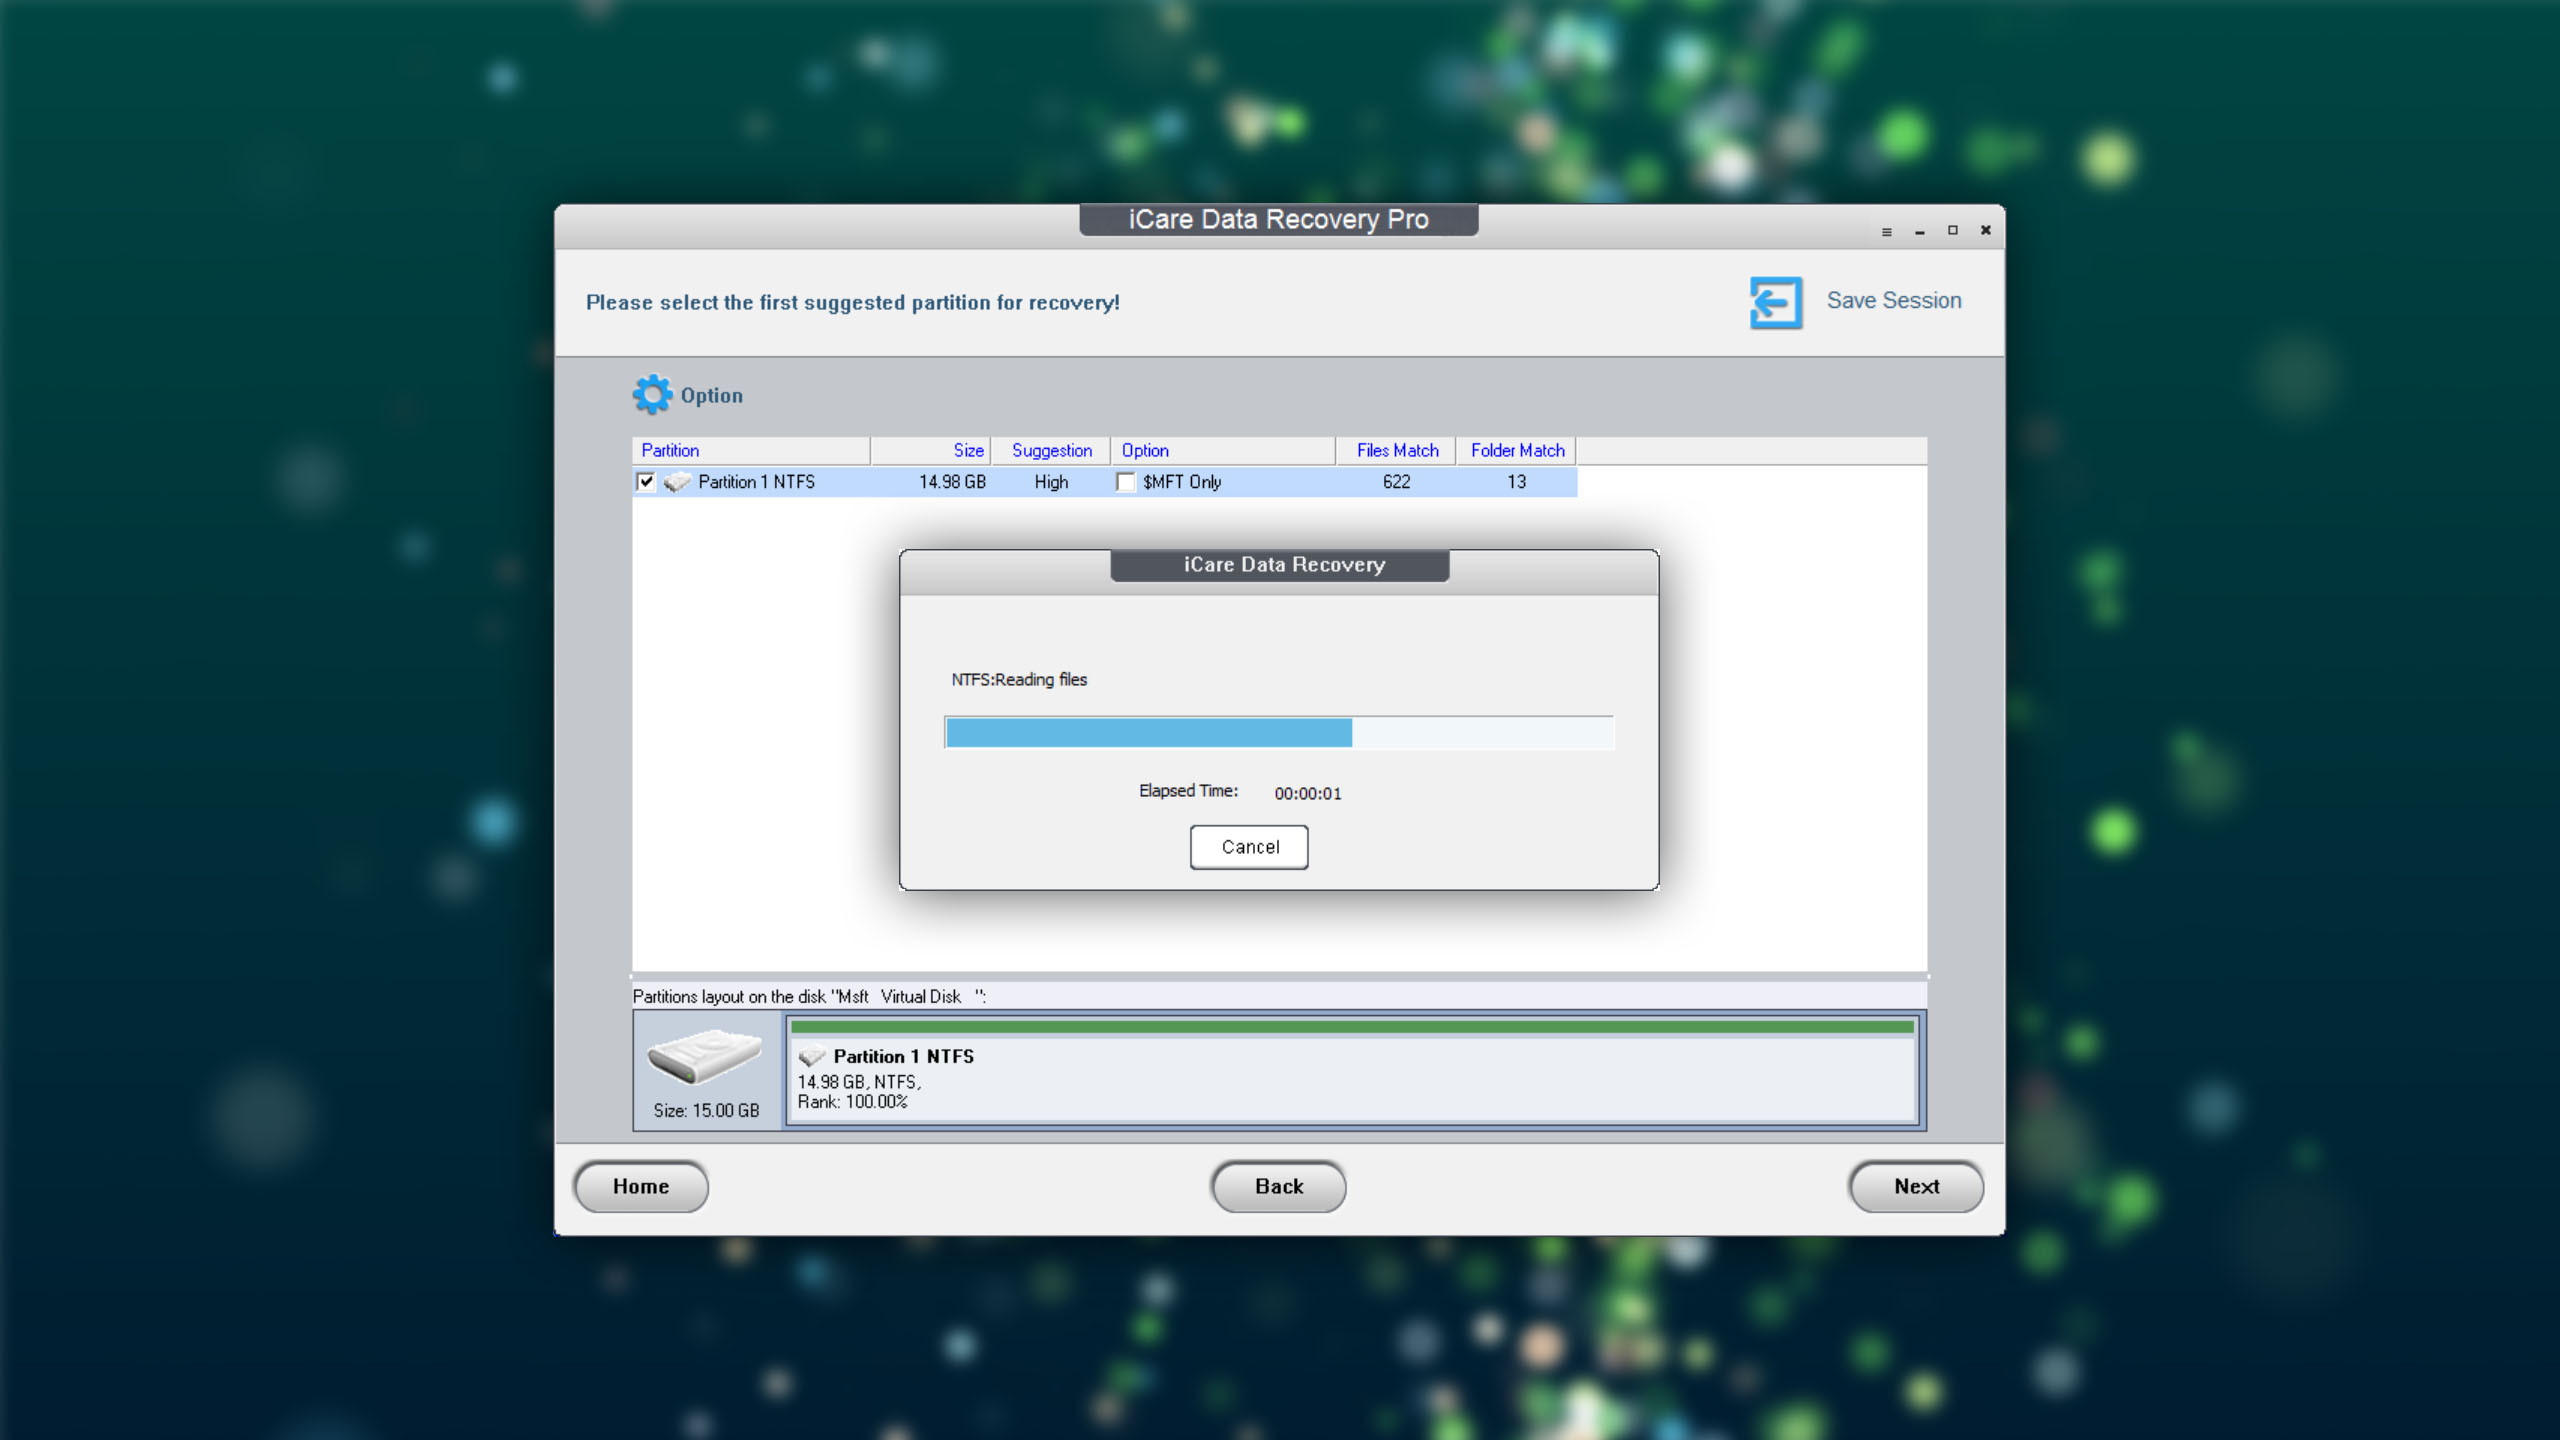Click the '622' files match value

coord(1397,482)
